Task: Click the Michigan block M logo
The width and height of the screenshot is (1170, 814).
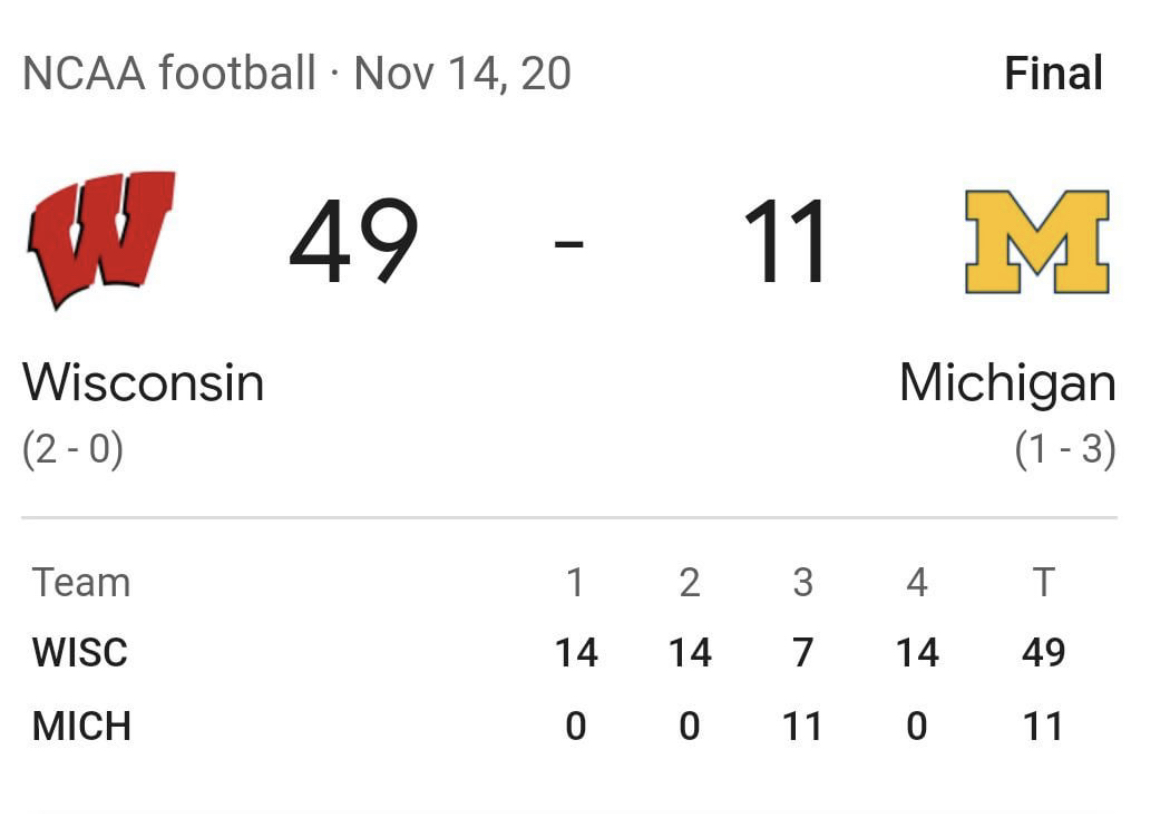Action: (1037, 242)
